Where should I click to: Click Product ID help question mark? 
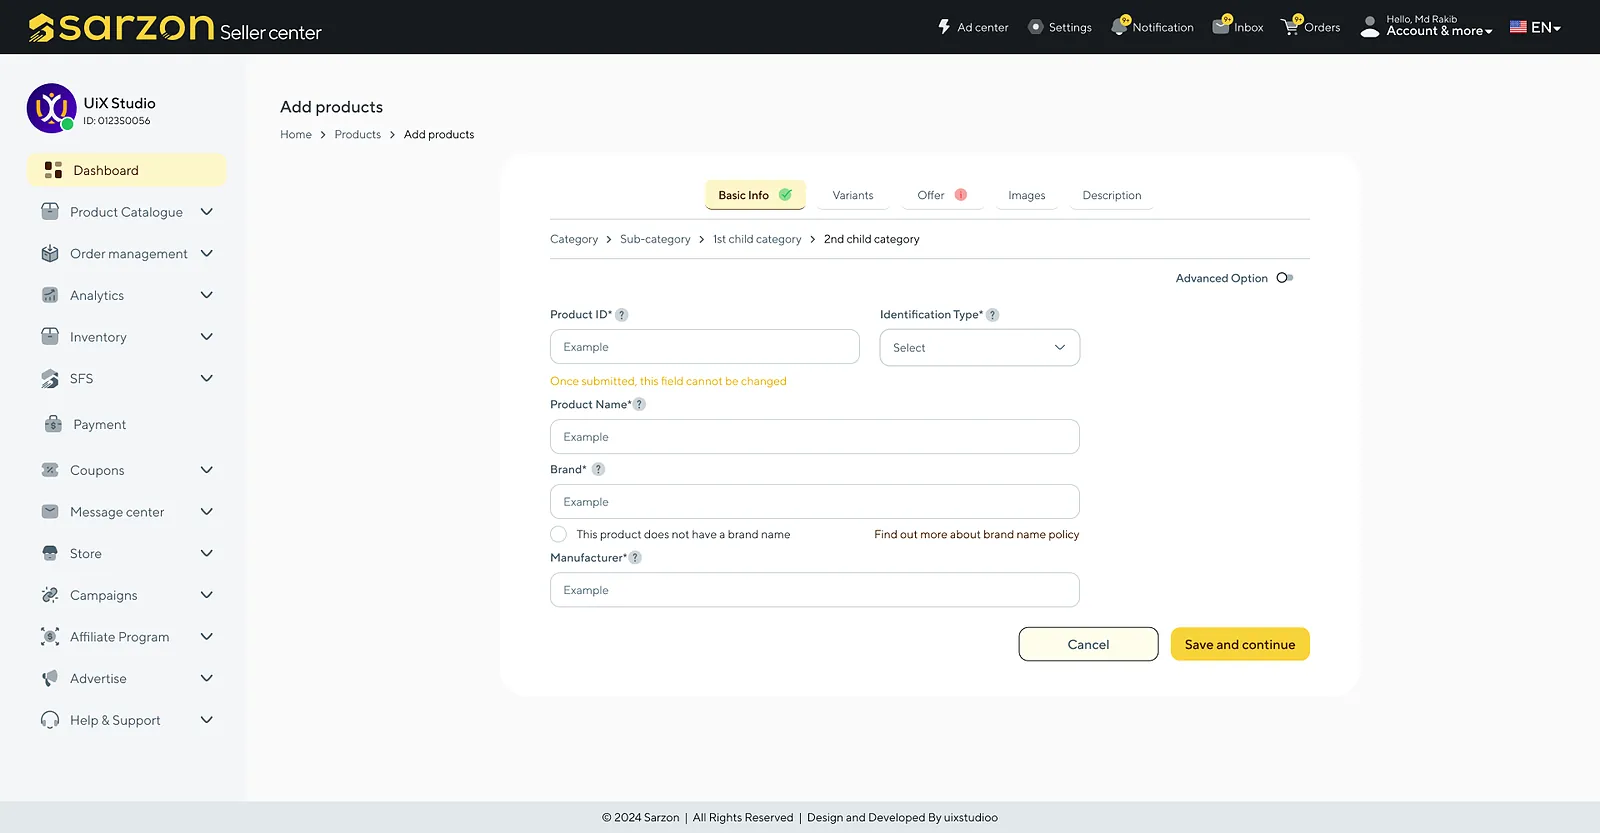[x=621, y=315]
